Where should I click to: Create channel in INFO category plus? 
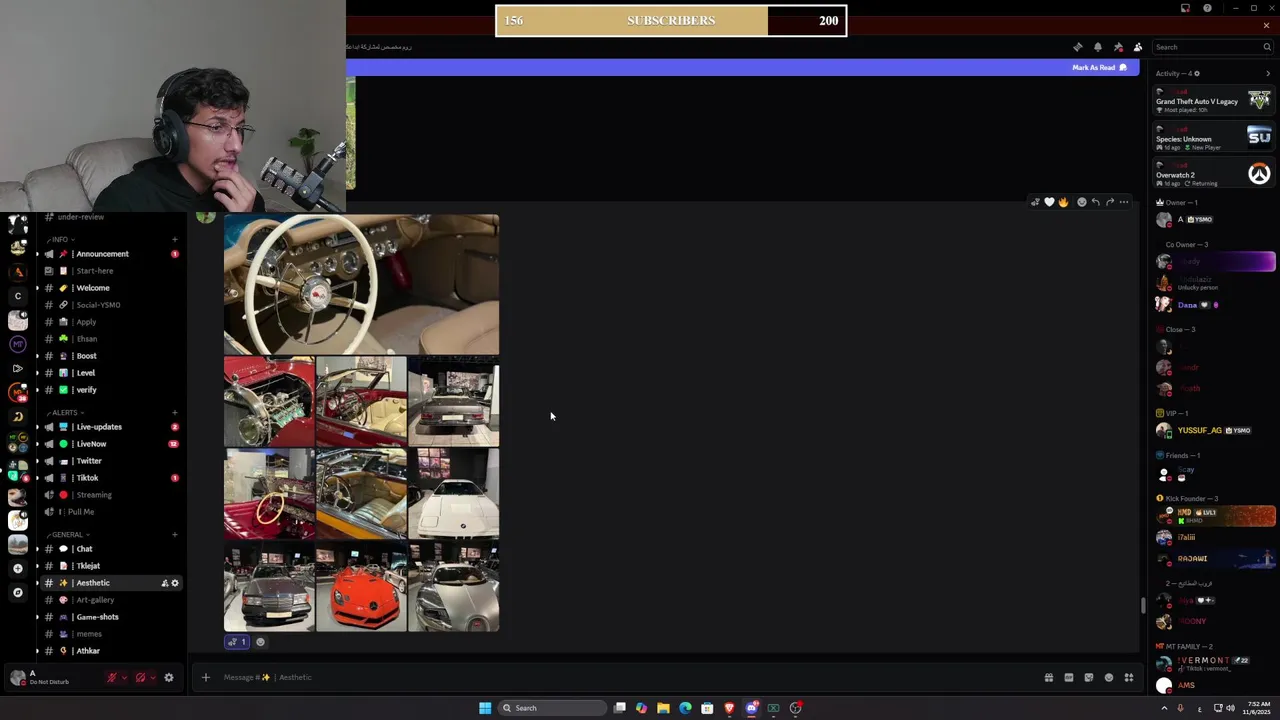click(174, 240)
